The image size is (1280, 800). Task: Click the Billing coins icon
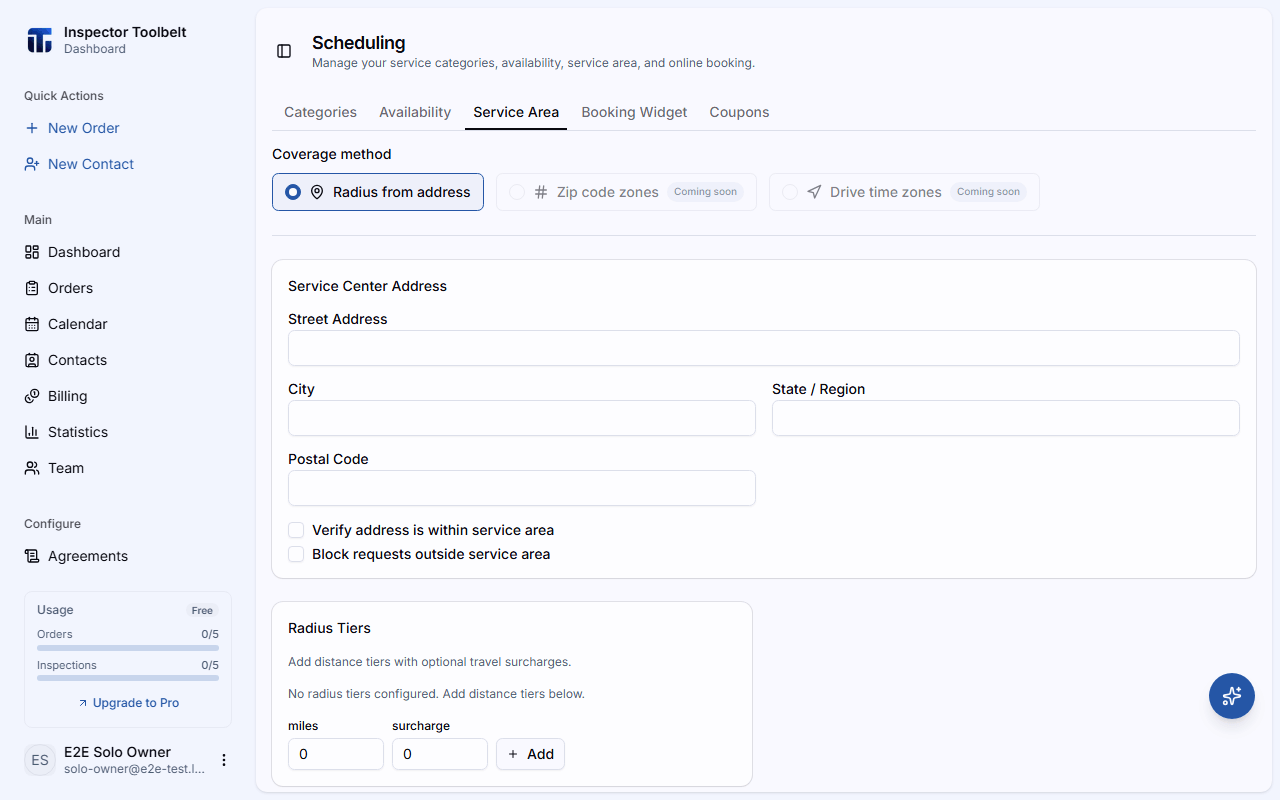(x=32, y=396)
